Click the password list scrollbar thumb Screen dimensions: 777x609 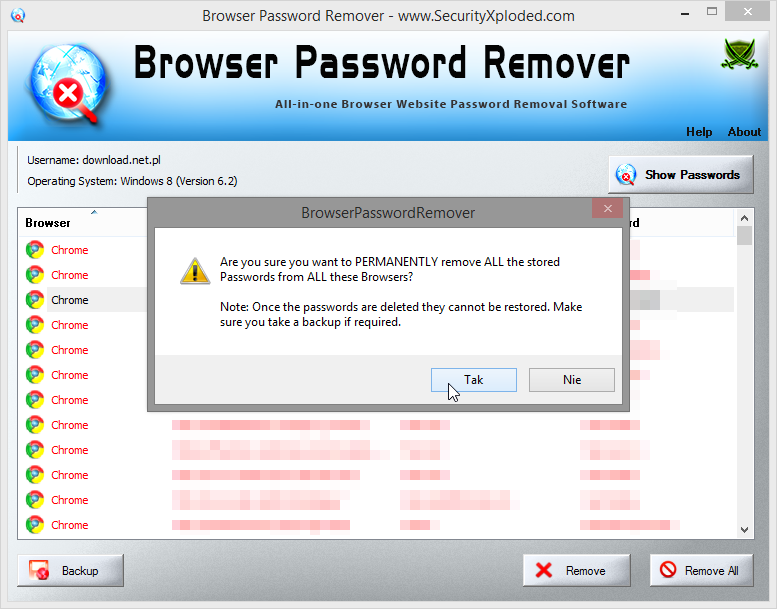point(744,235)
